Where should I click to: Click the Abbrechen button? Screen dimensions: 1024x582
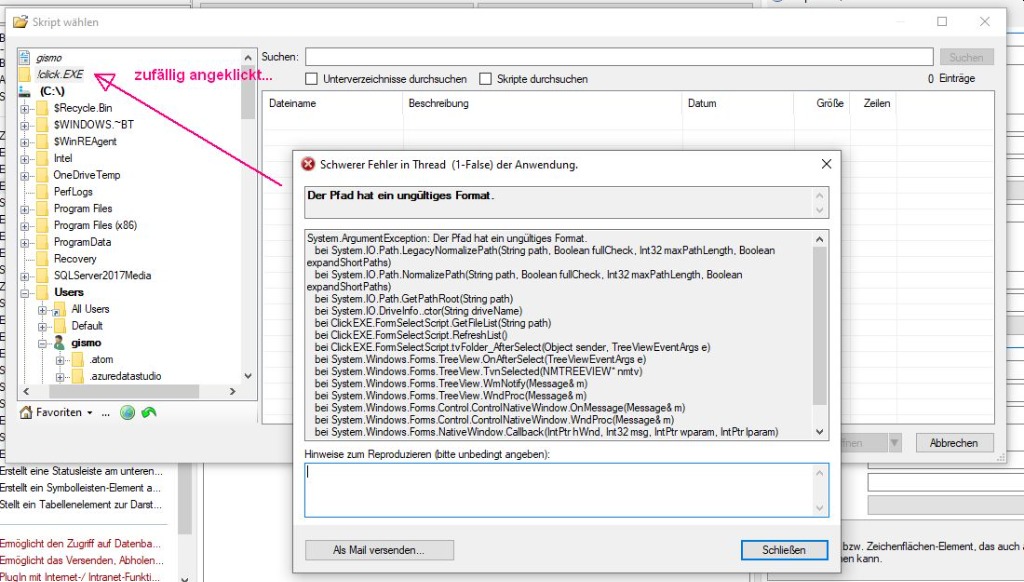tap(953, 442)
